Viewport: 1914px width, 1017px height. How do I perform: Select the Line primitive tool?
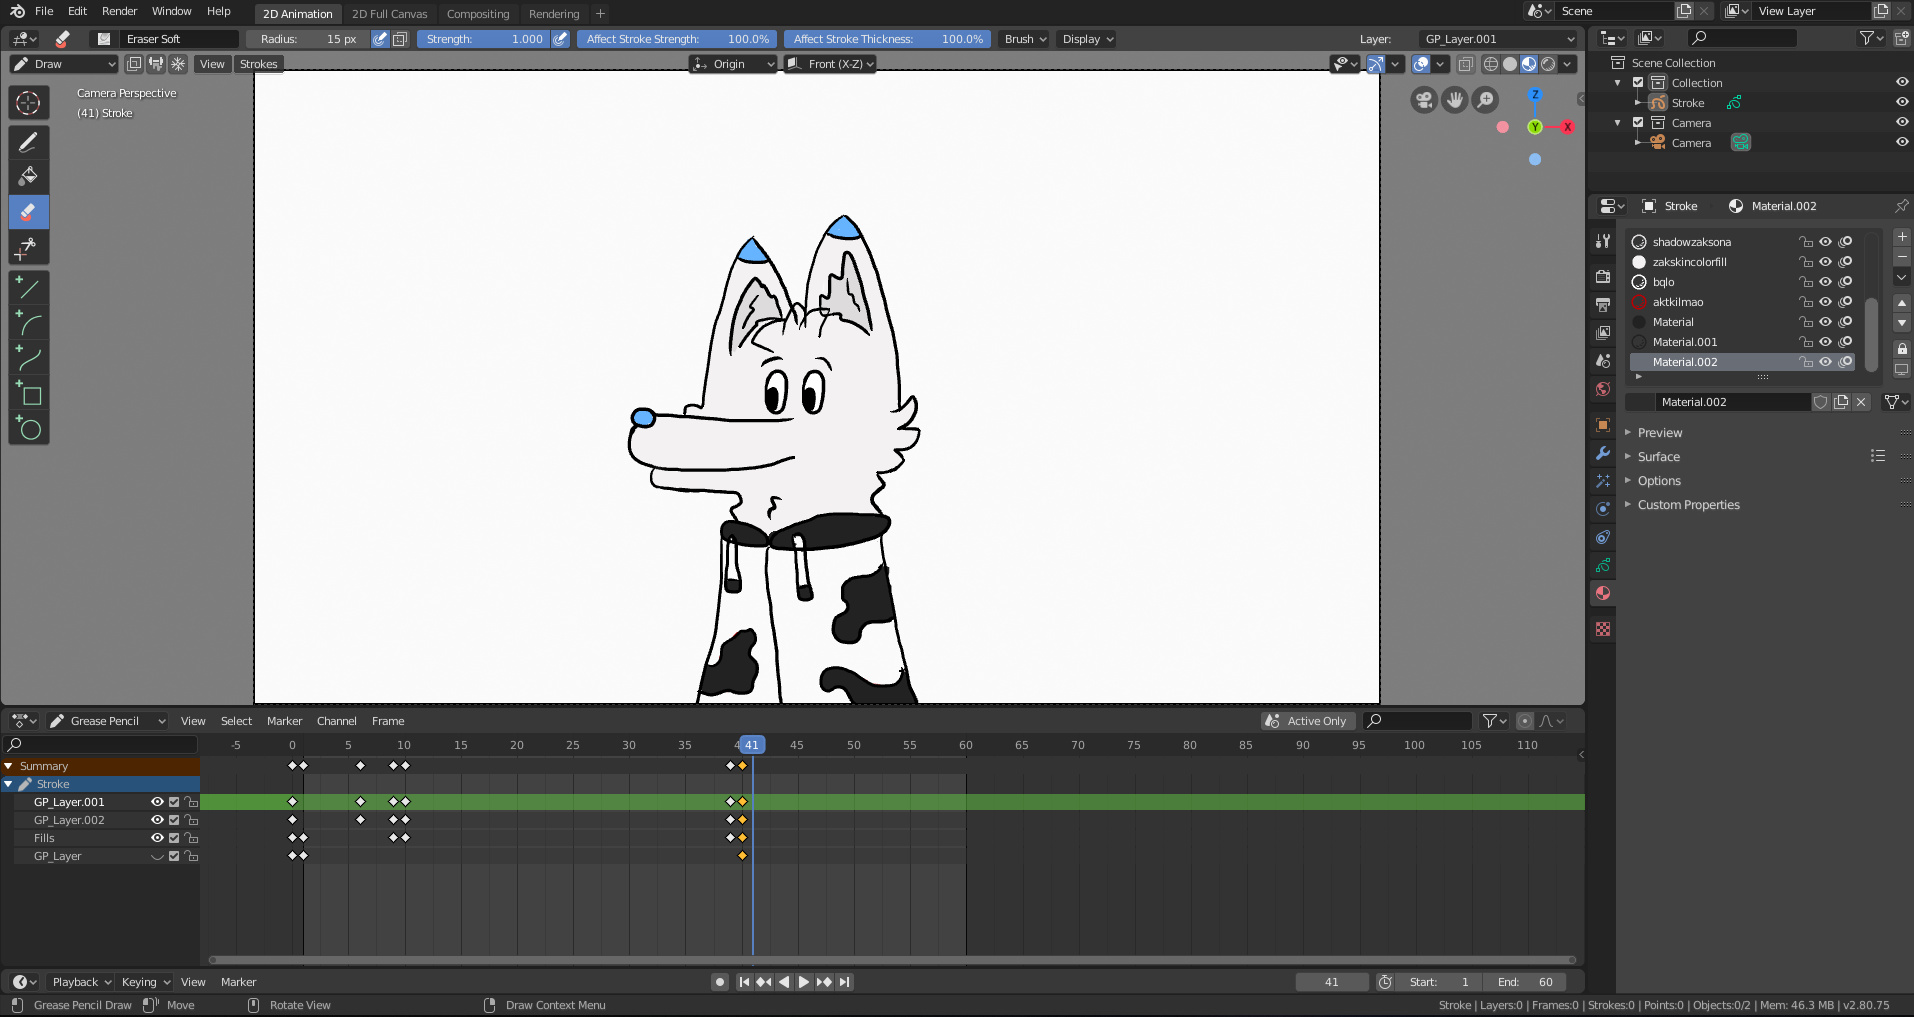click(28, 289)
